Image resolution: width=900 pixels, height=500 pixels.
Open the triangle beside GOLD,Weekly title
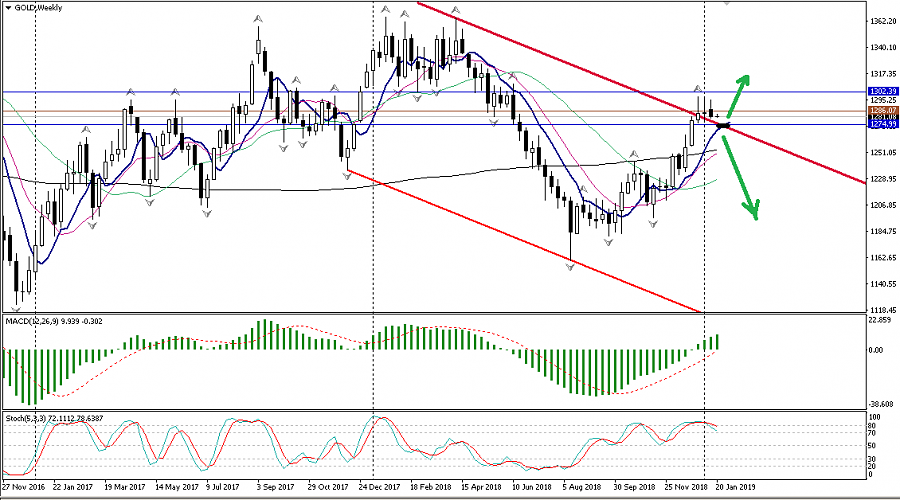tap(9, 8)
